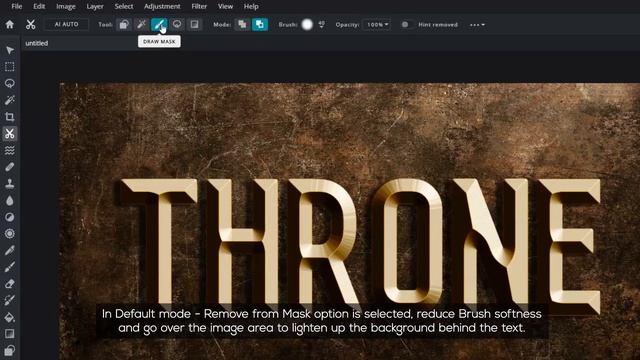The image size is (640, 360).
Task: Click the brush size value 49
Action: (x=322, y=24)
